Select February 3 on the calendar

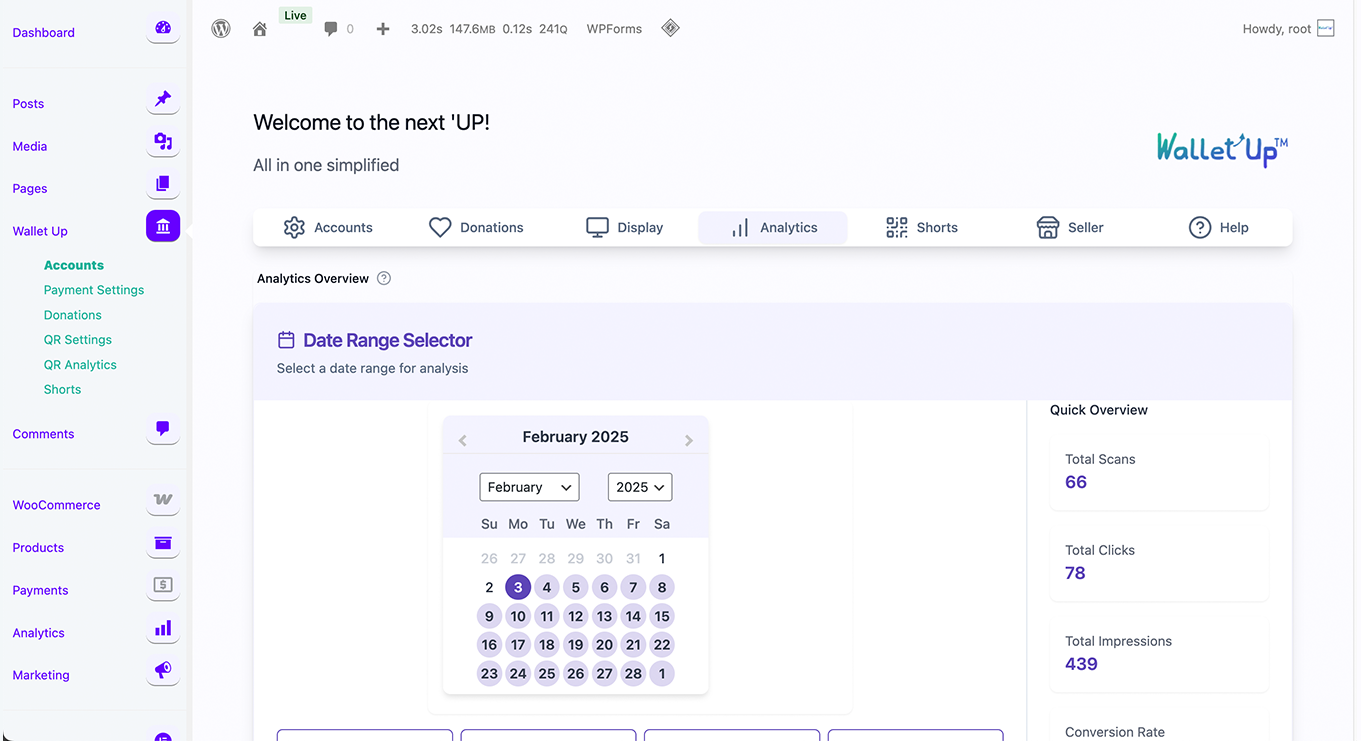click(x=518, y=587)
